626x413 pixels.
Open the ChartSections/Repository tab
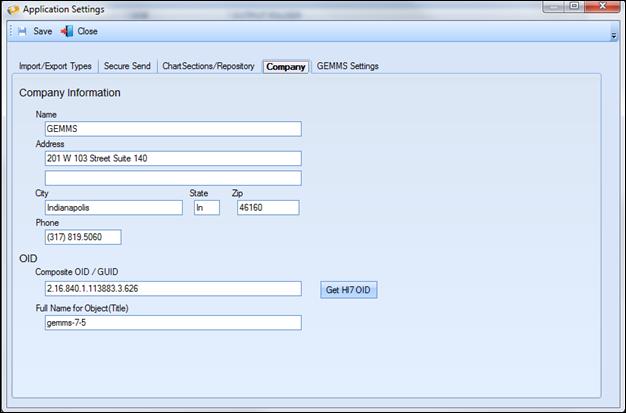point(208,66)
